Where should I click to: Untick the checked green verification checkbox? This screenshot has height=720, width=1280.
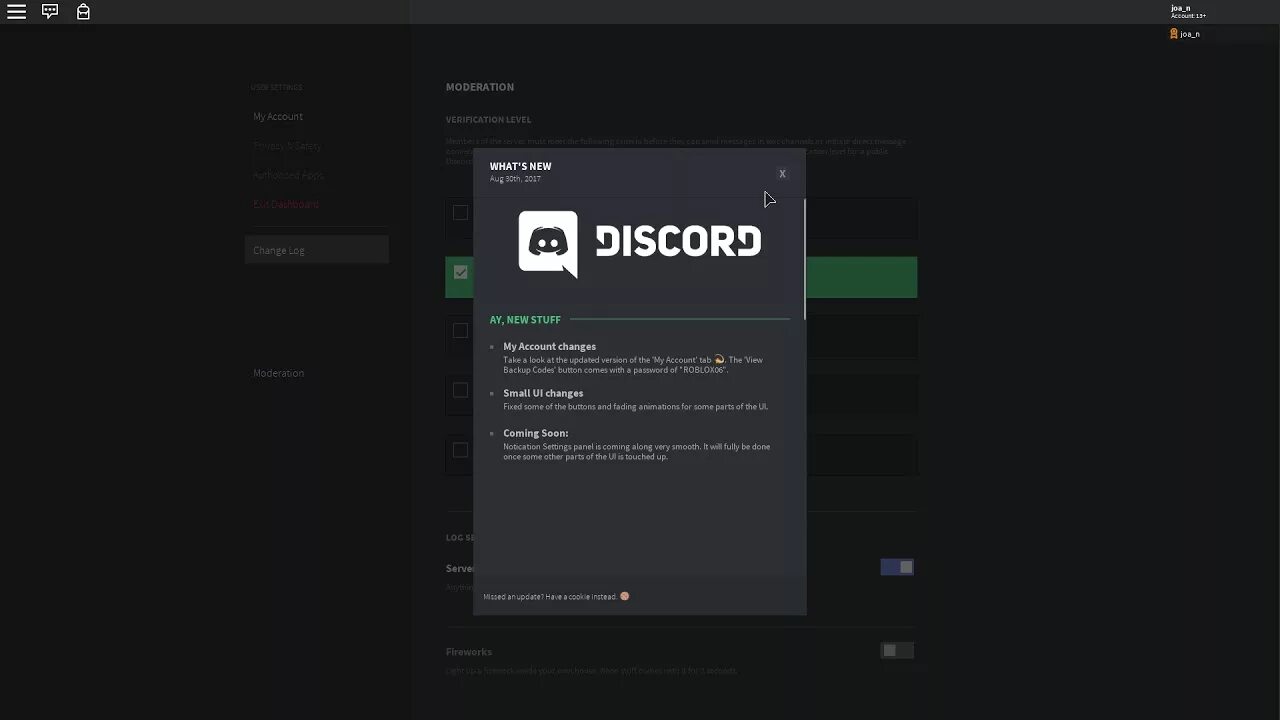coord(460,272)
